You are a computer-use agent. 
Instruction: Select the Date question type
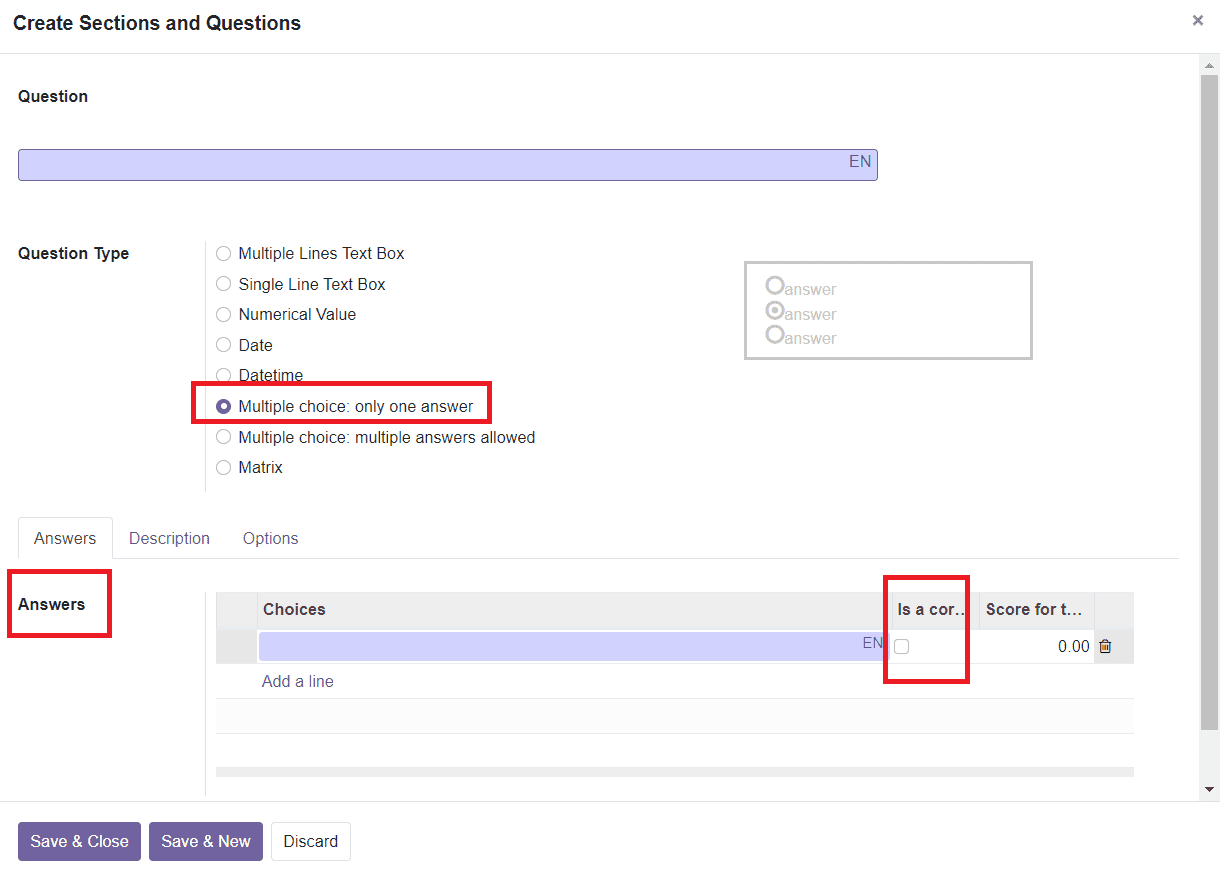(223, 344)
